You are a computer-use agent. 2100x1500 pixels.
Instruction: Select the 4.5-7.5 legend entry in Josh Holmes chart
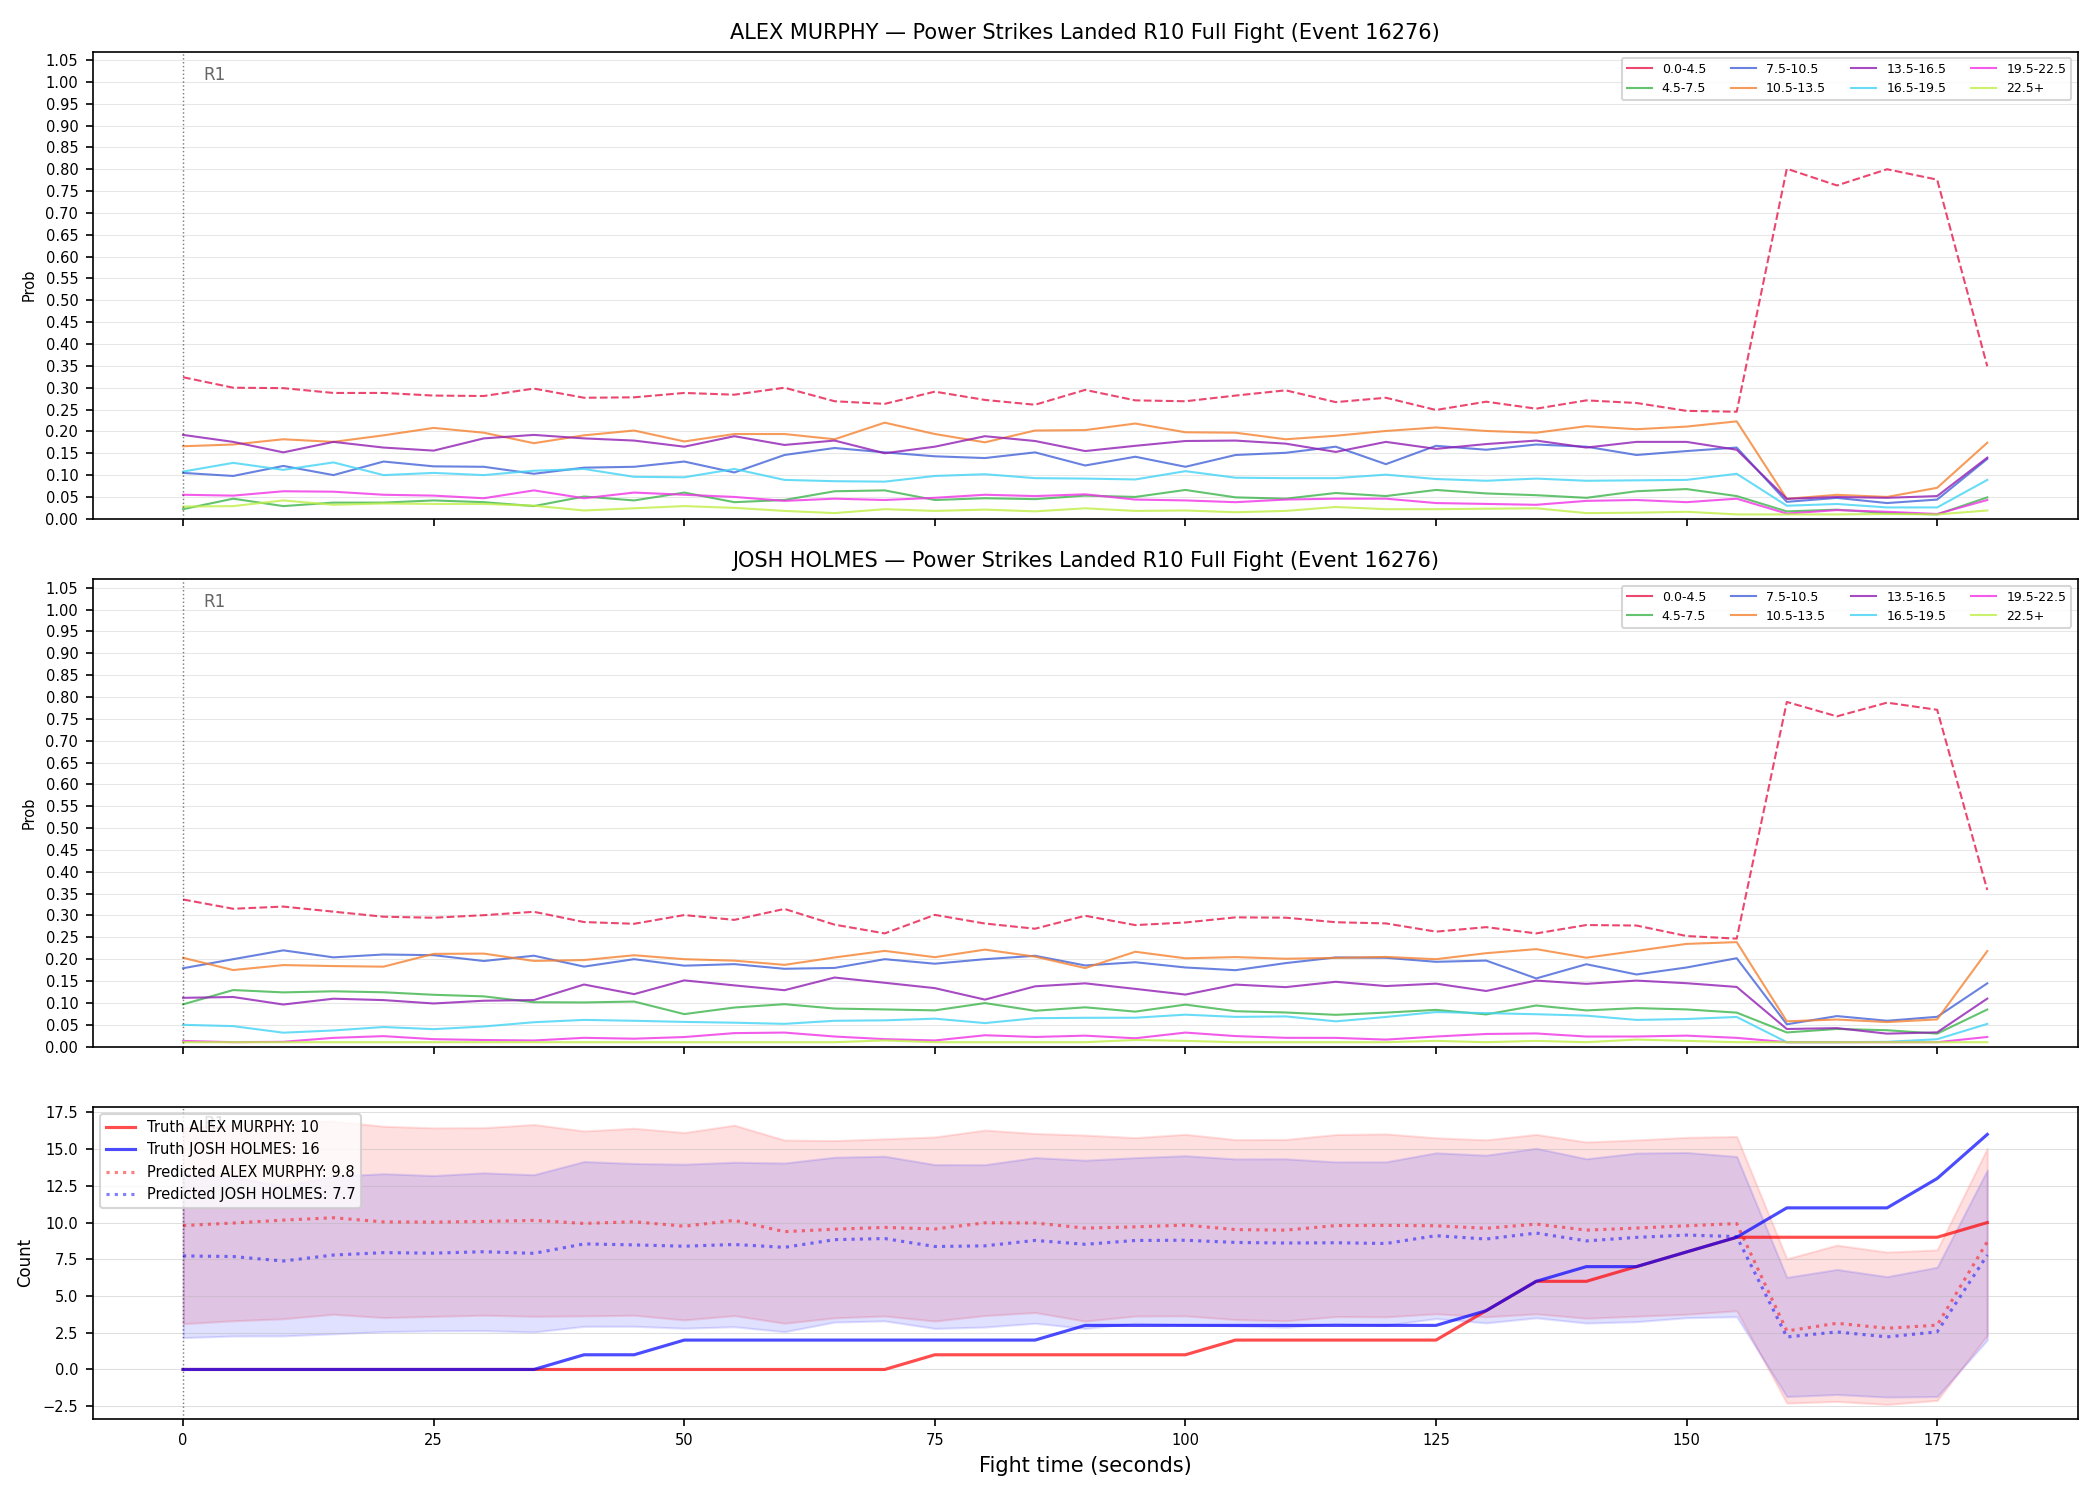[1666, 616]
